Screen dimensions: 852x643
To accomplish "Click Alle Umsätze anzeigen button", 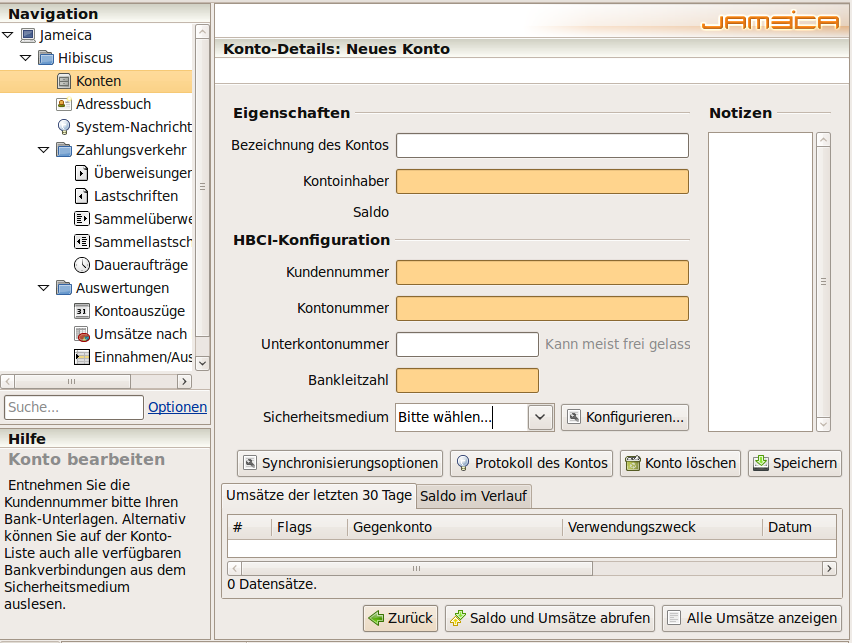I will (x=751, y=618).
